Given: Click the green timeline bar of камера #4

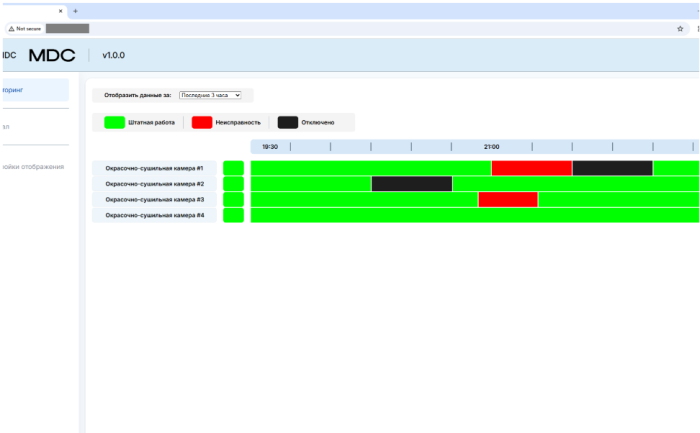Looking at the screenshot, I should pyautogui.click(x=475, y=215).
